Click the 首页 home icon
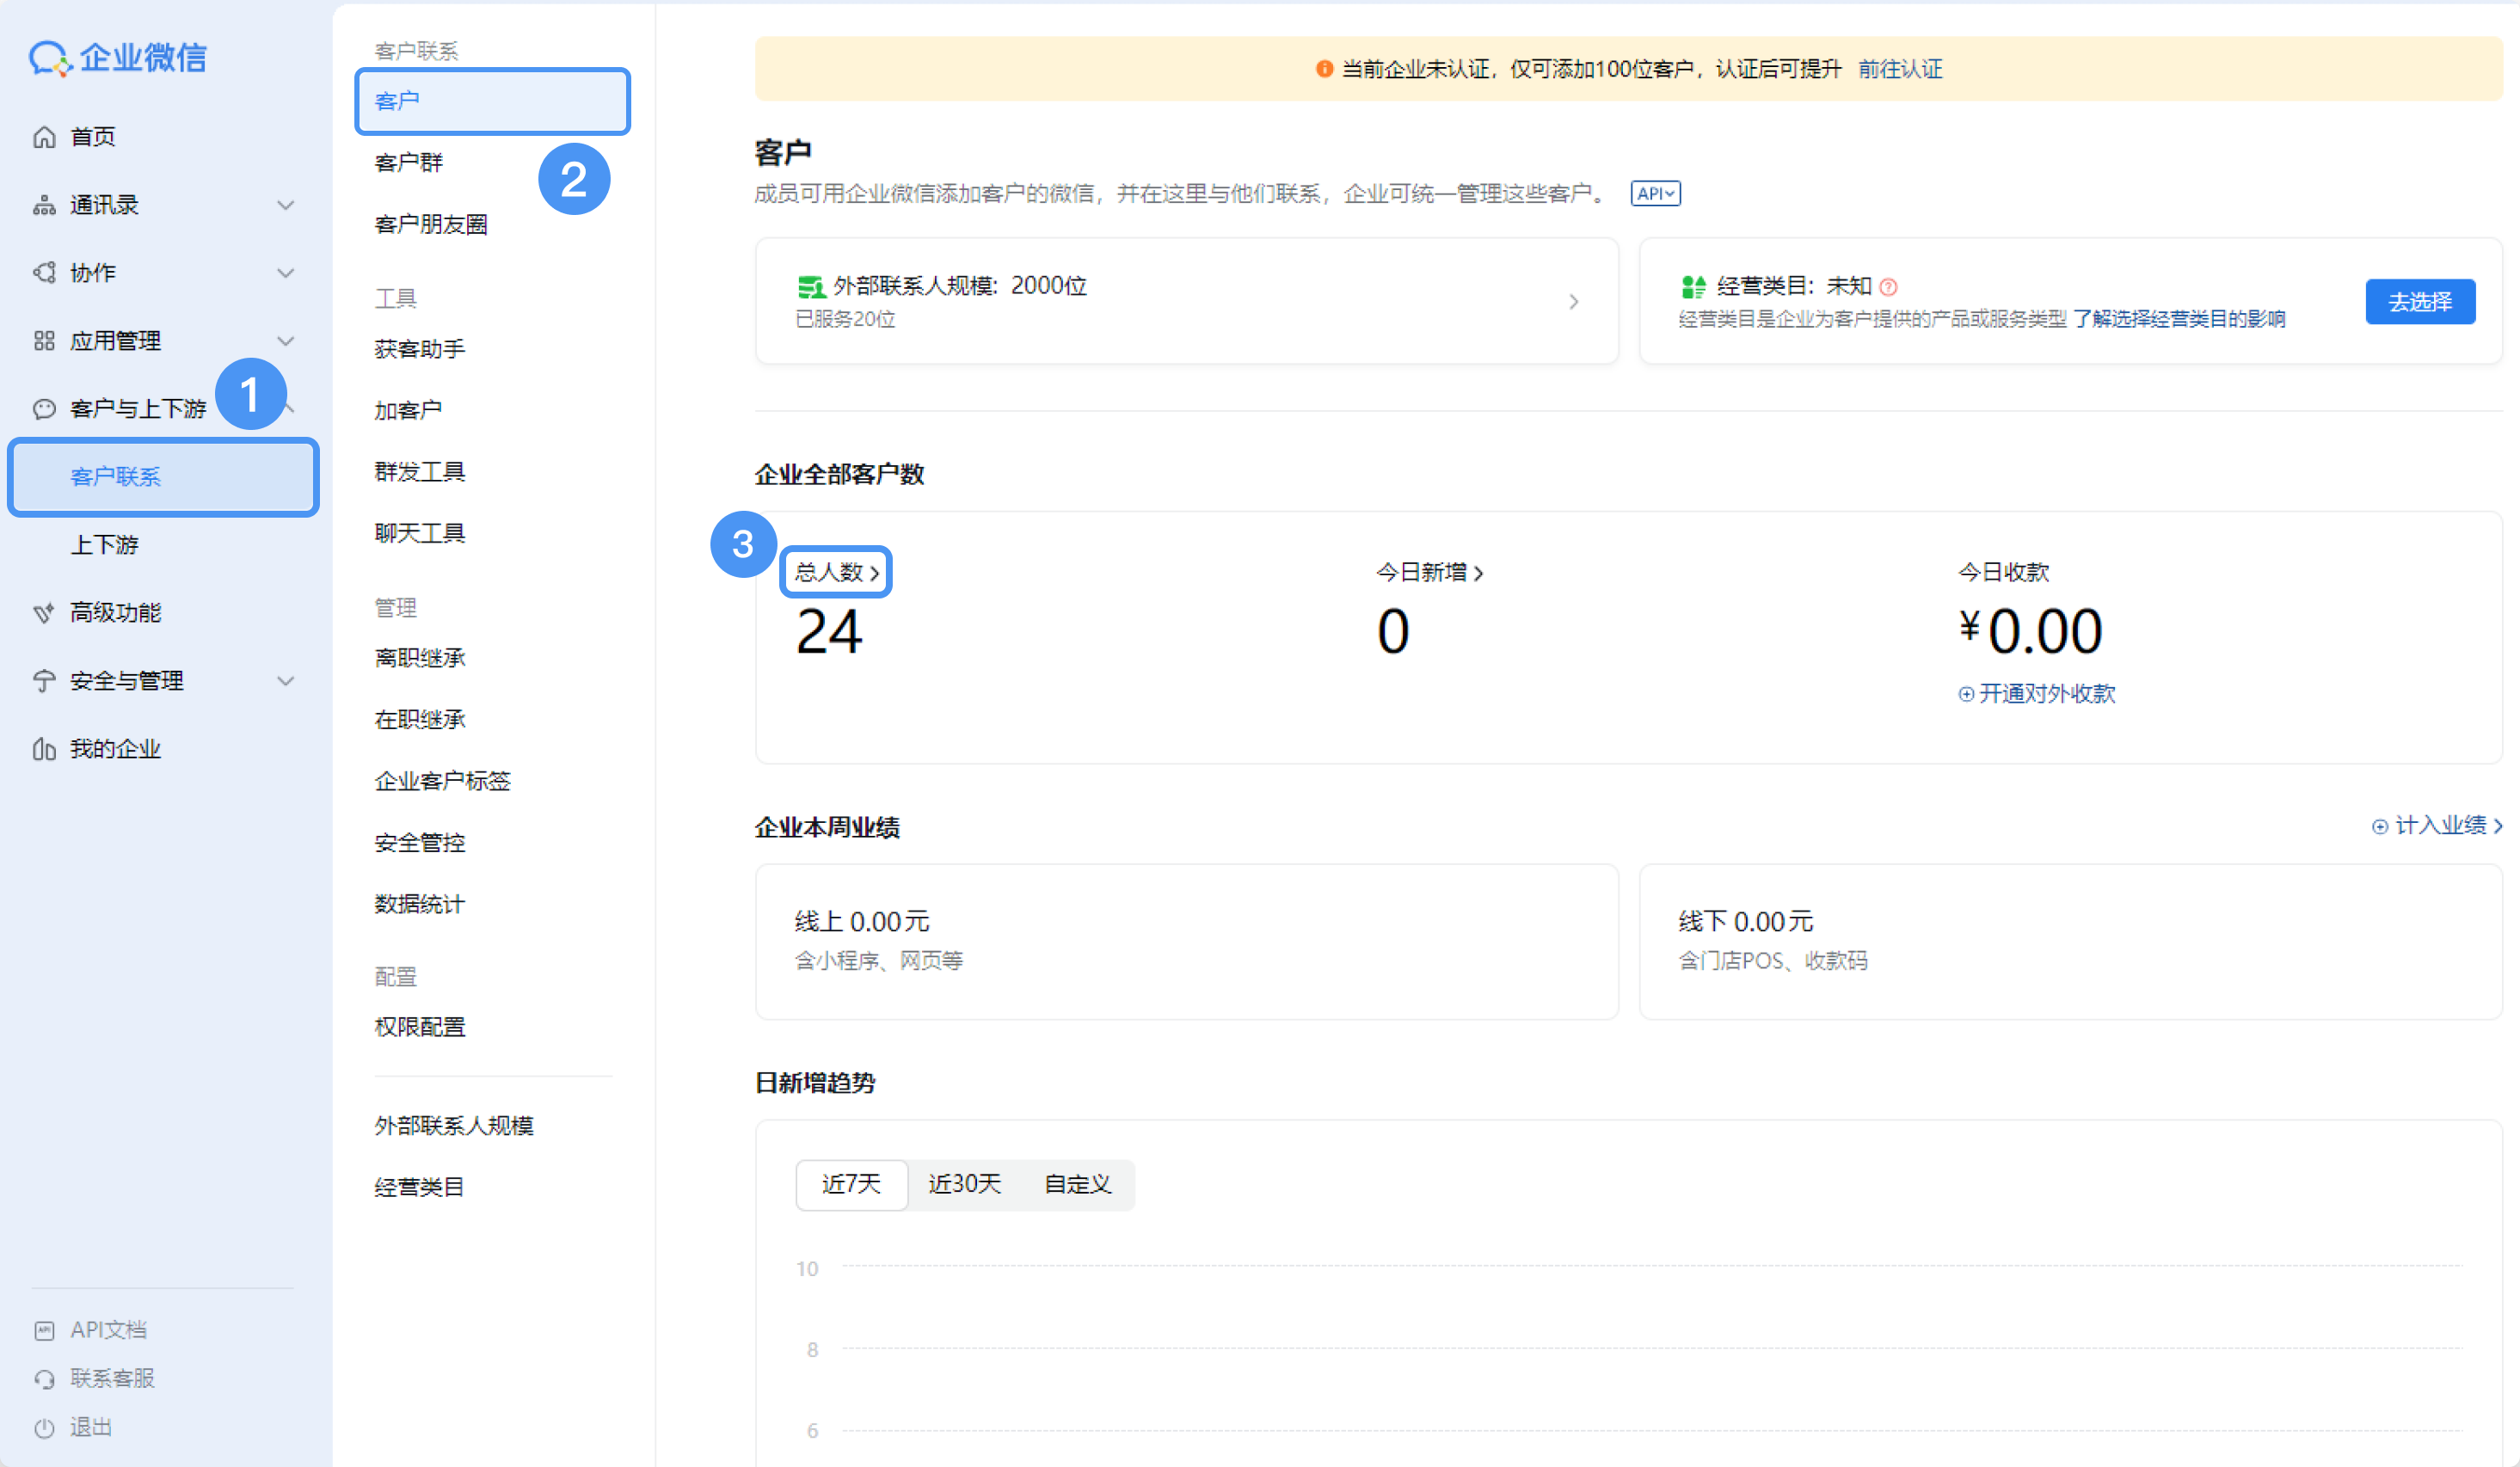This screenshot has height=1467, width=2520. 44,137
